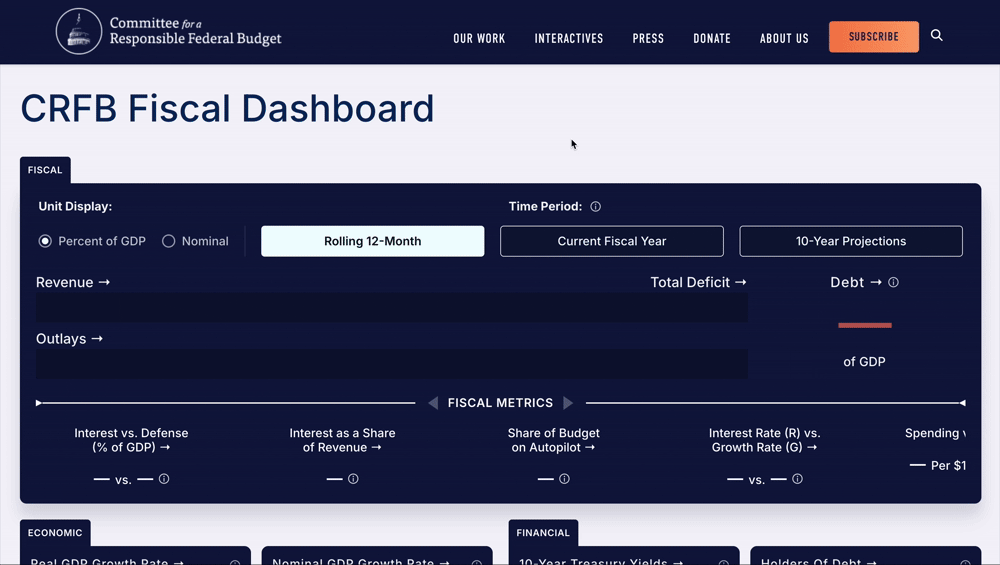Open the search magnifier icon

click(x=936, y=35)
